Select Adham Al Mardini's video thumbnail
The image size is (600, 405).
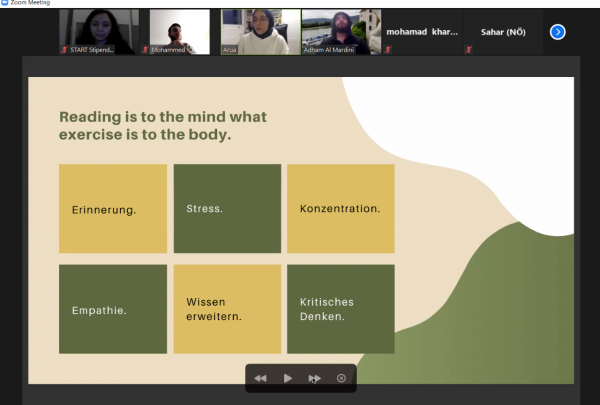pos(340,31)
